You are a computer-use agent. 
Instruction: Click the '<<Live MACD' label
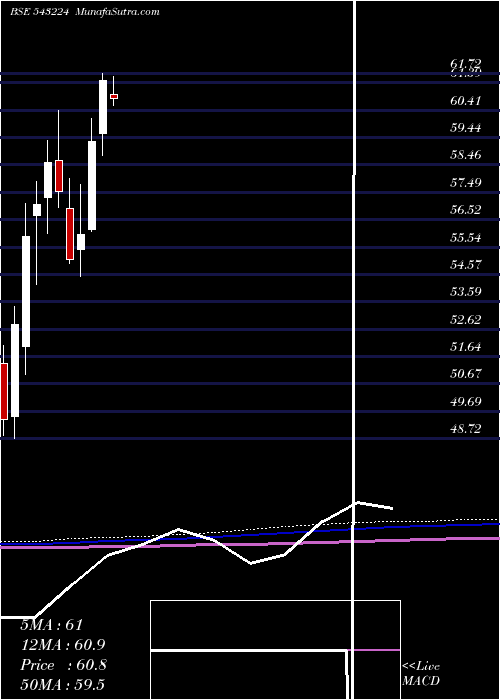(x=421, y=674)
